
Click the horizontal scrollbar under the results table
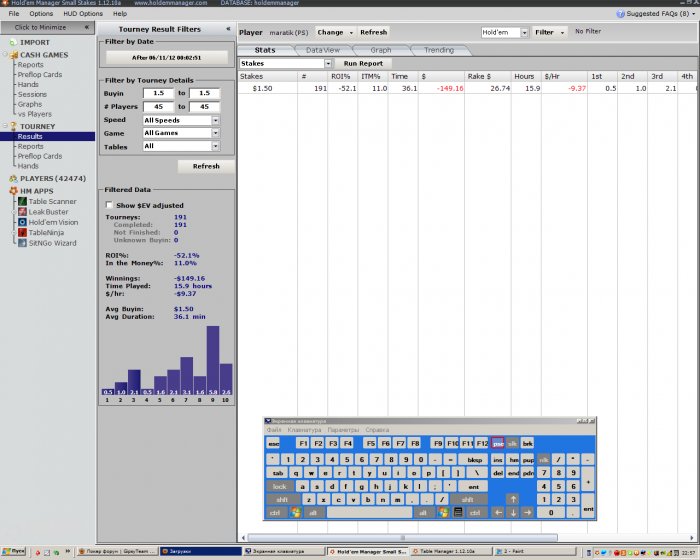pos(402,538)
